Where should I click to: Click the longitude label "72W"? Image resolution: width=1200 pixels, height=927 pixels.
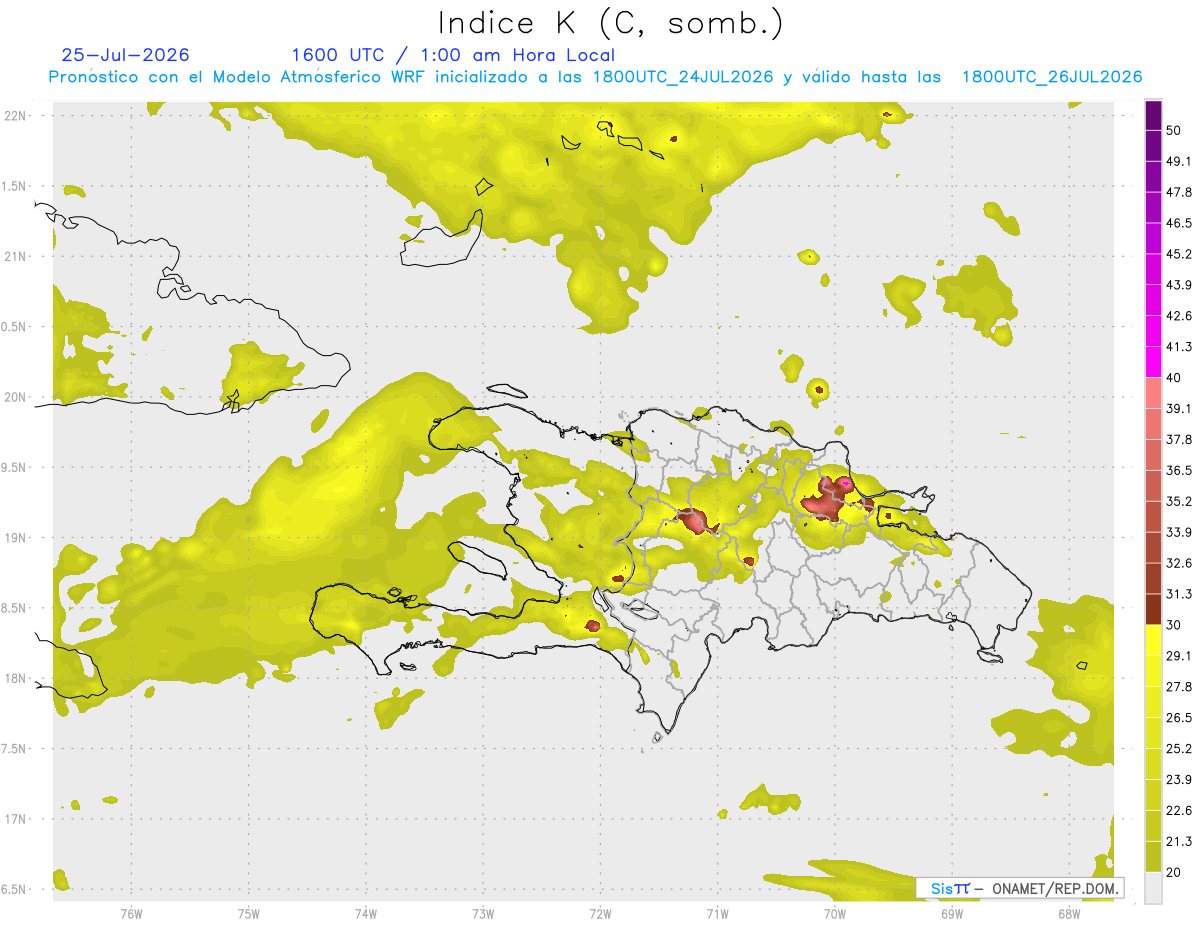pos(600,914)
